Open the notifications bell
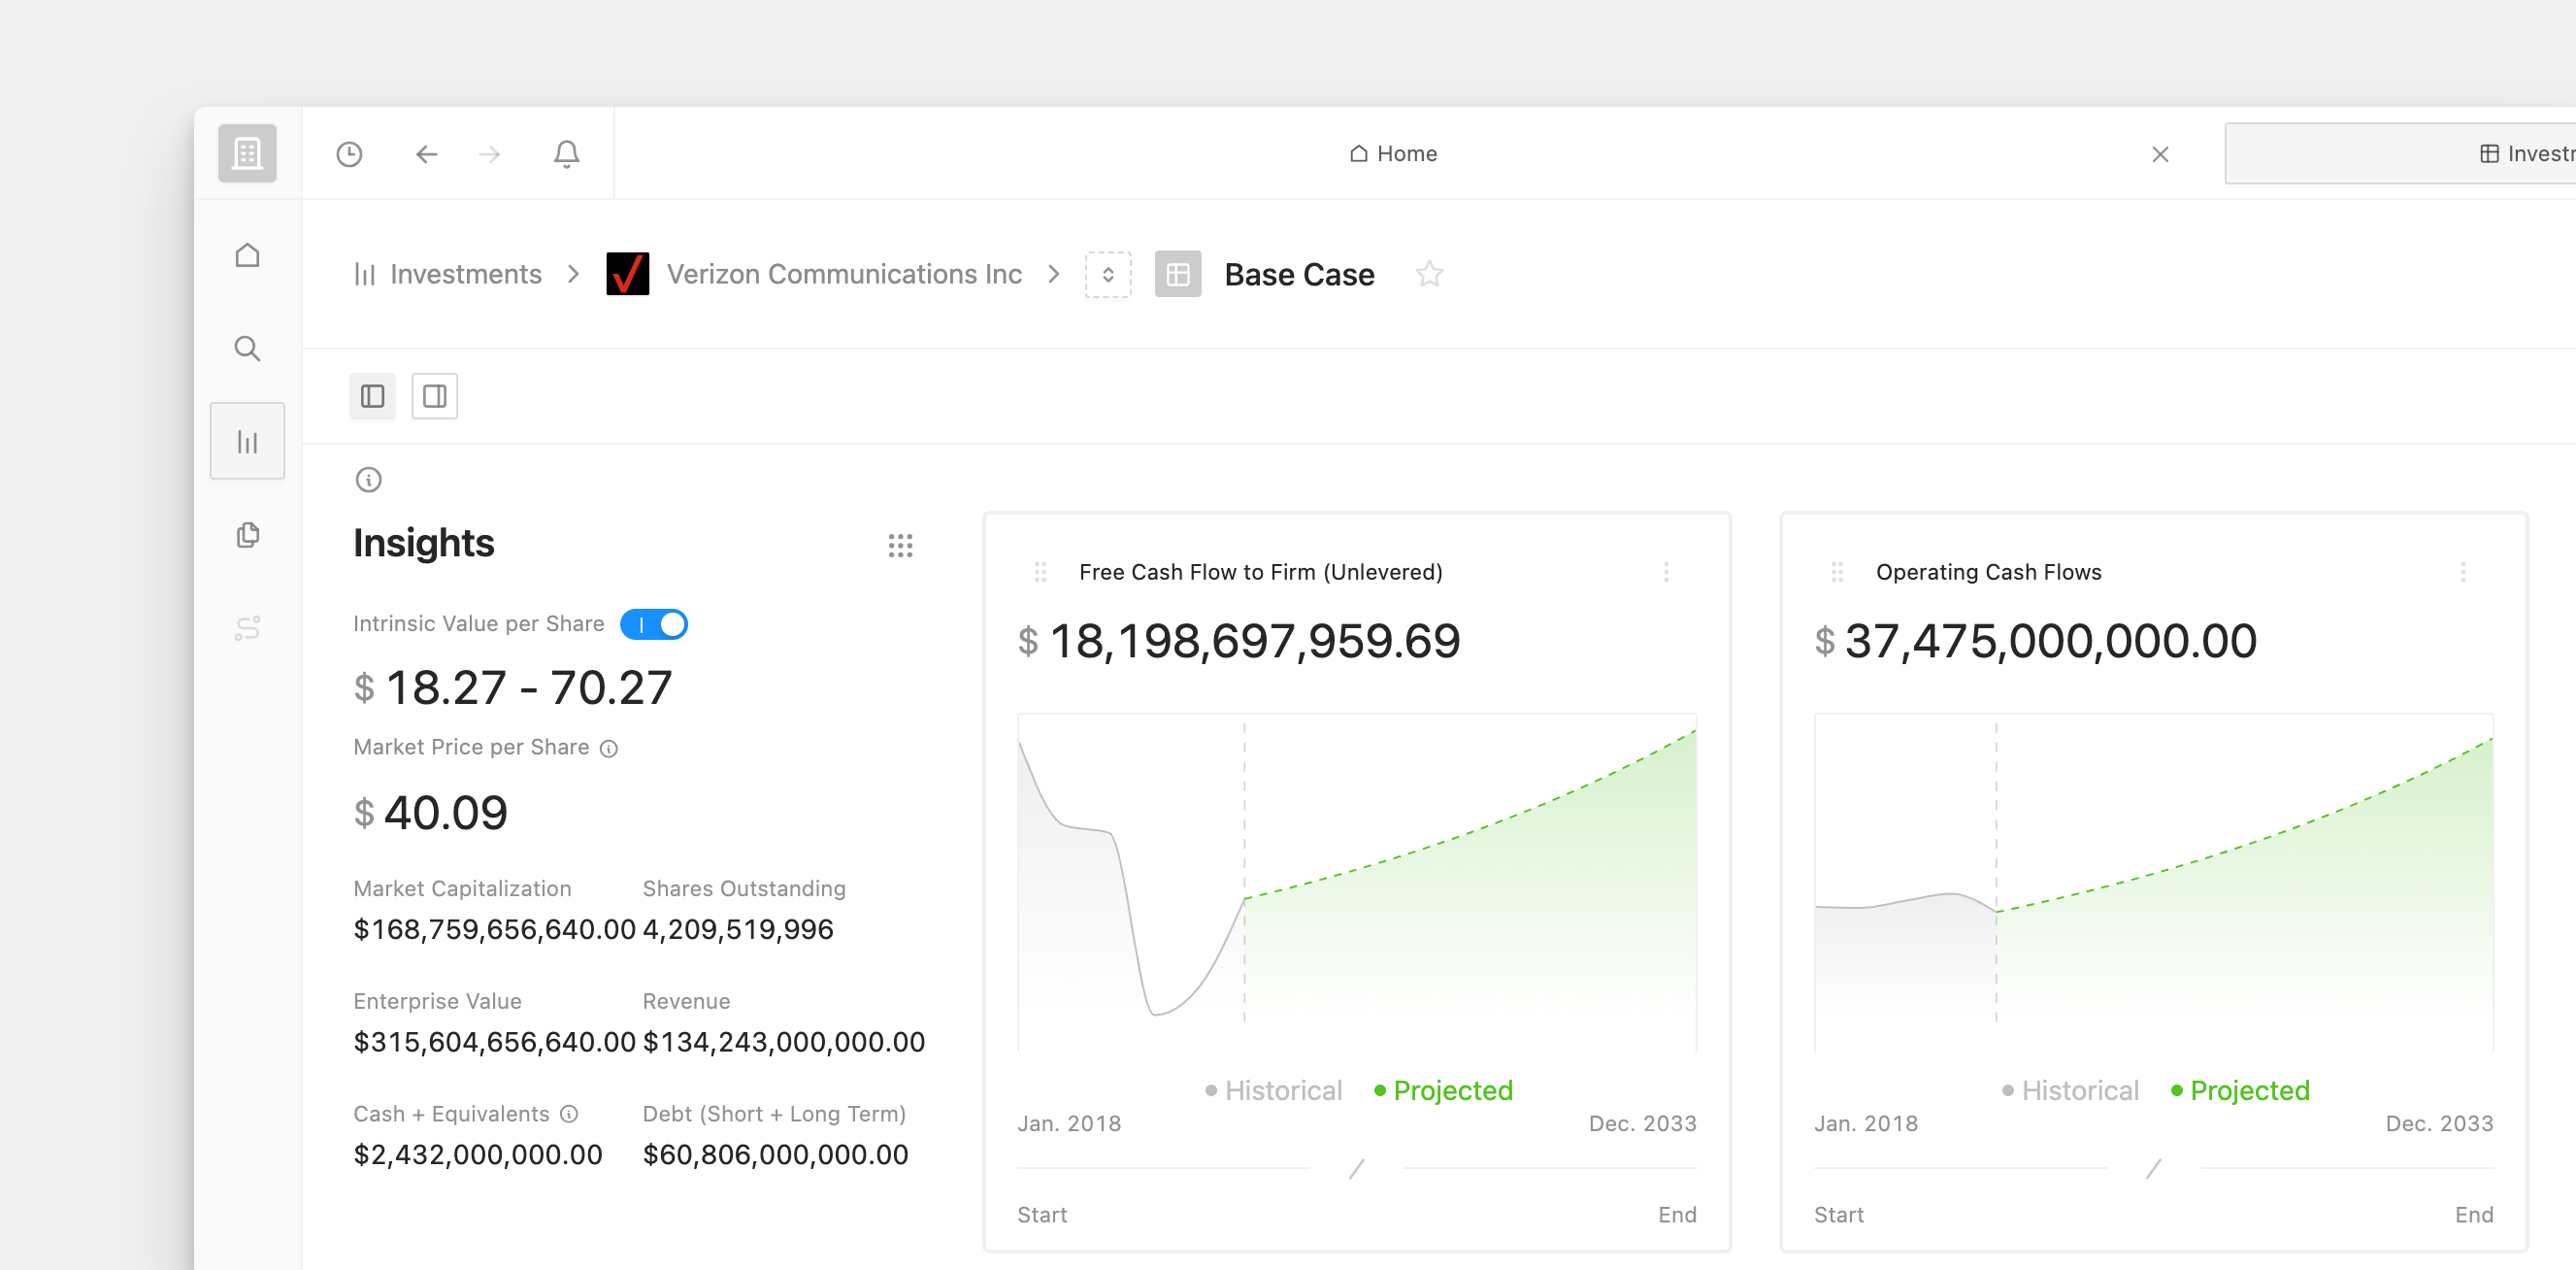This screenshot has width=2576, height=1270. (566, 153)
